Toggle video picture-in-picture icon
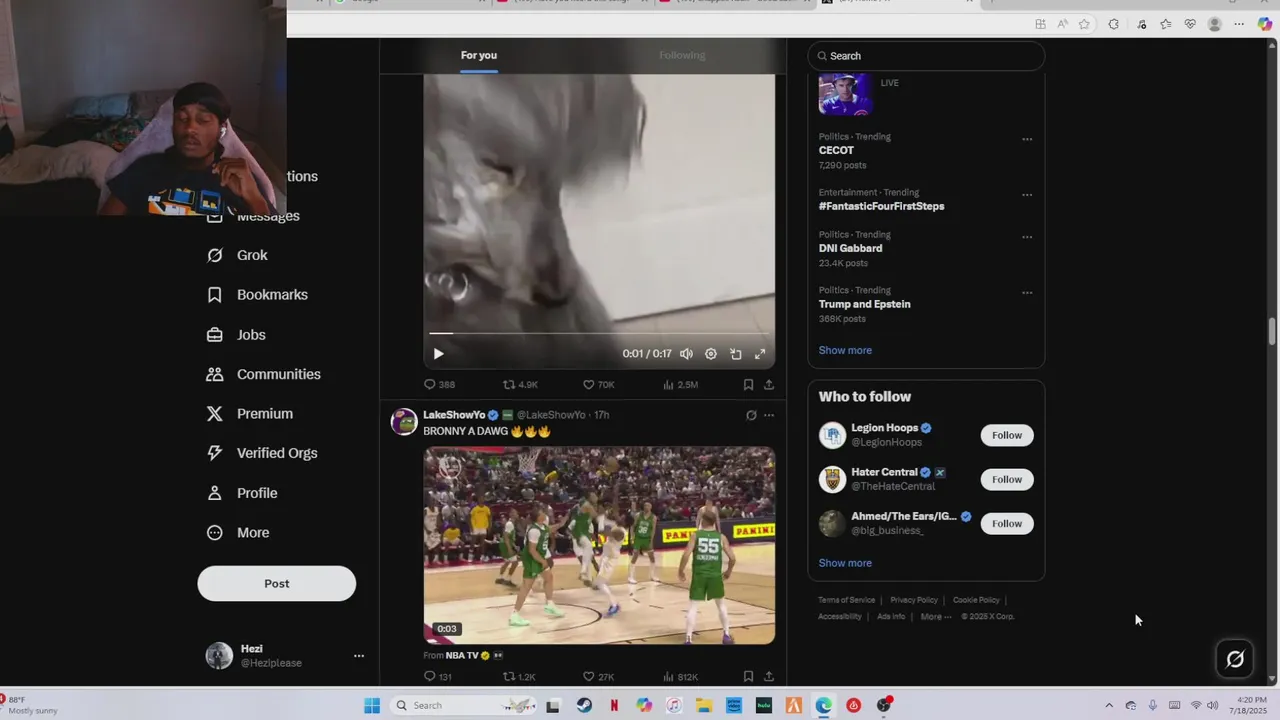Screen dimensions: 1280x720 tap(736, 354)
